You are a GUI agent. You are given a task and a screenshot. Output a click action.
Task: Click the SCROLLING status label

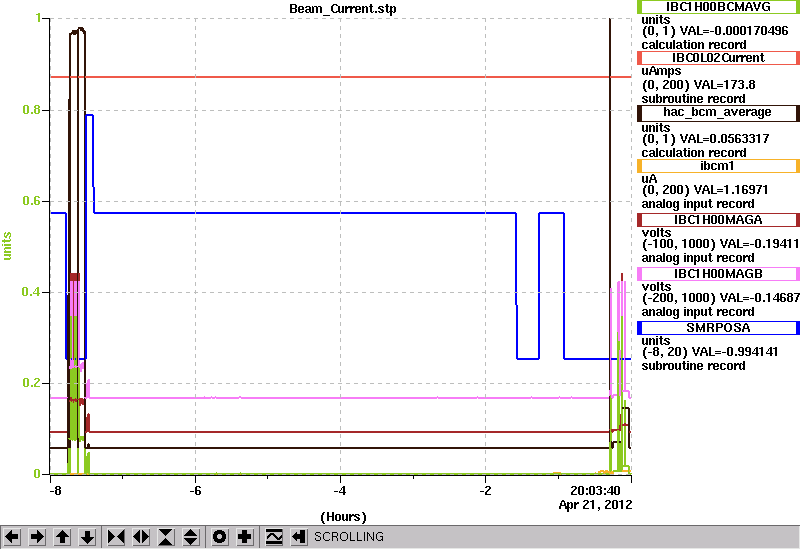(349, 537)
